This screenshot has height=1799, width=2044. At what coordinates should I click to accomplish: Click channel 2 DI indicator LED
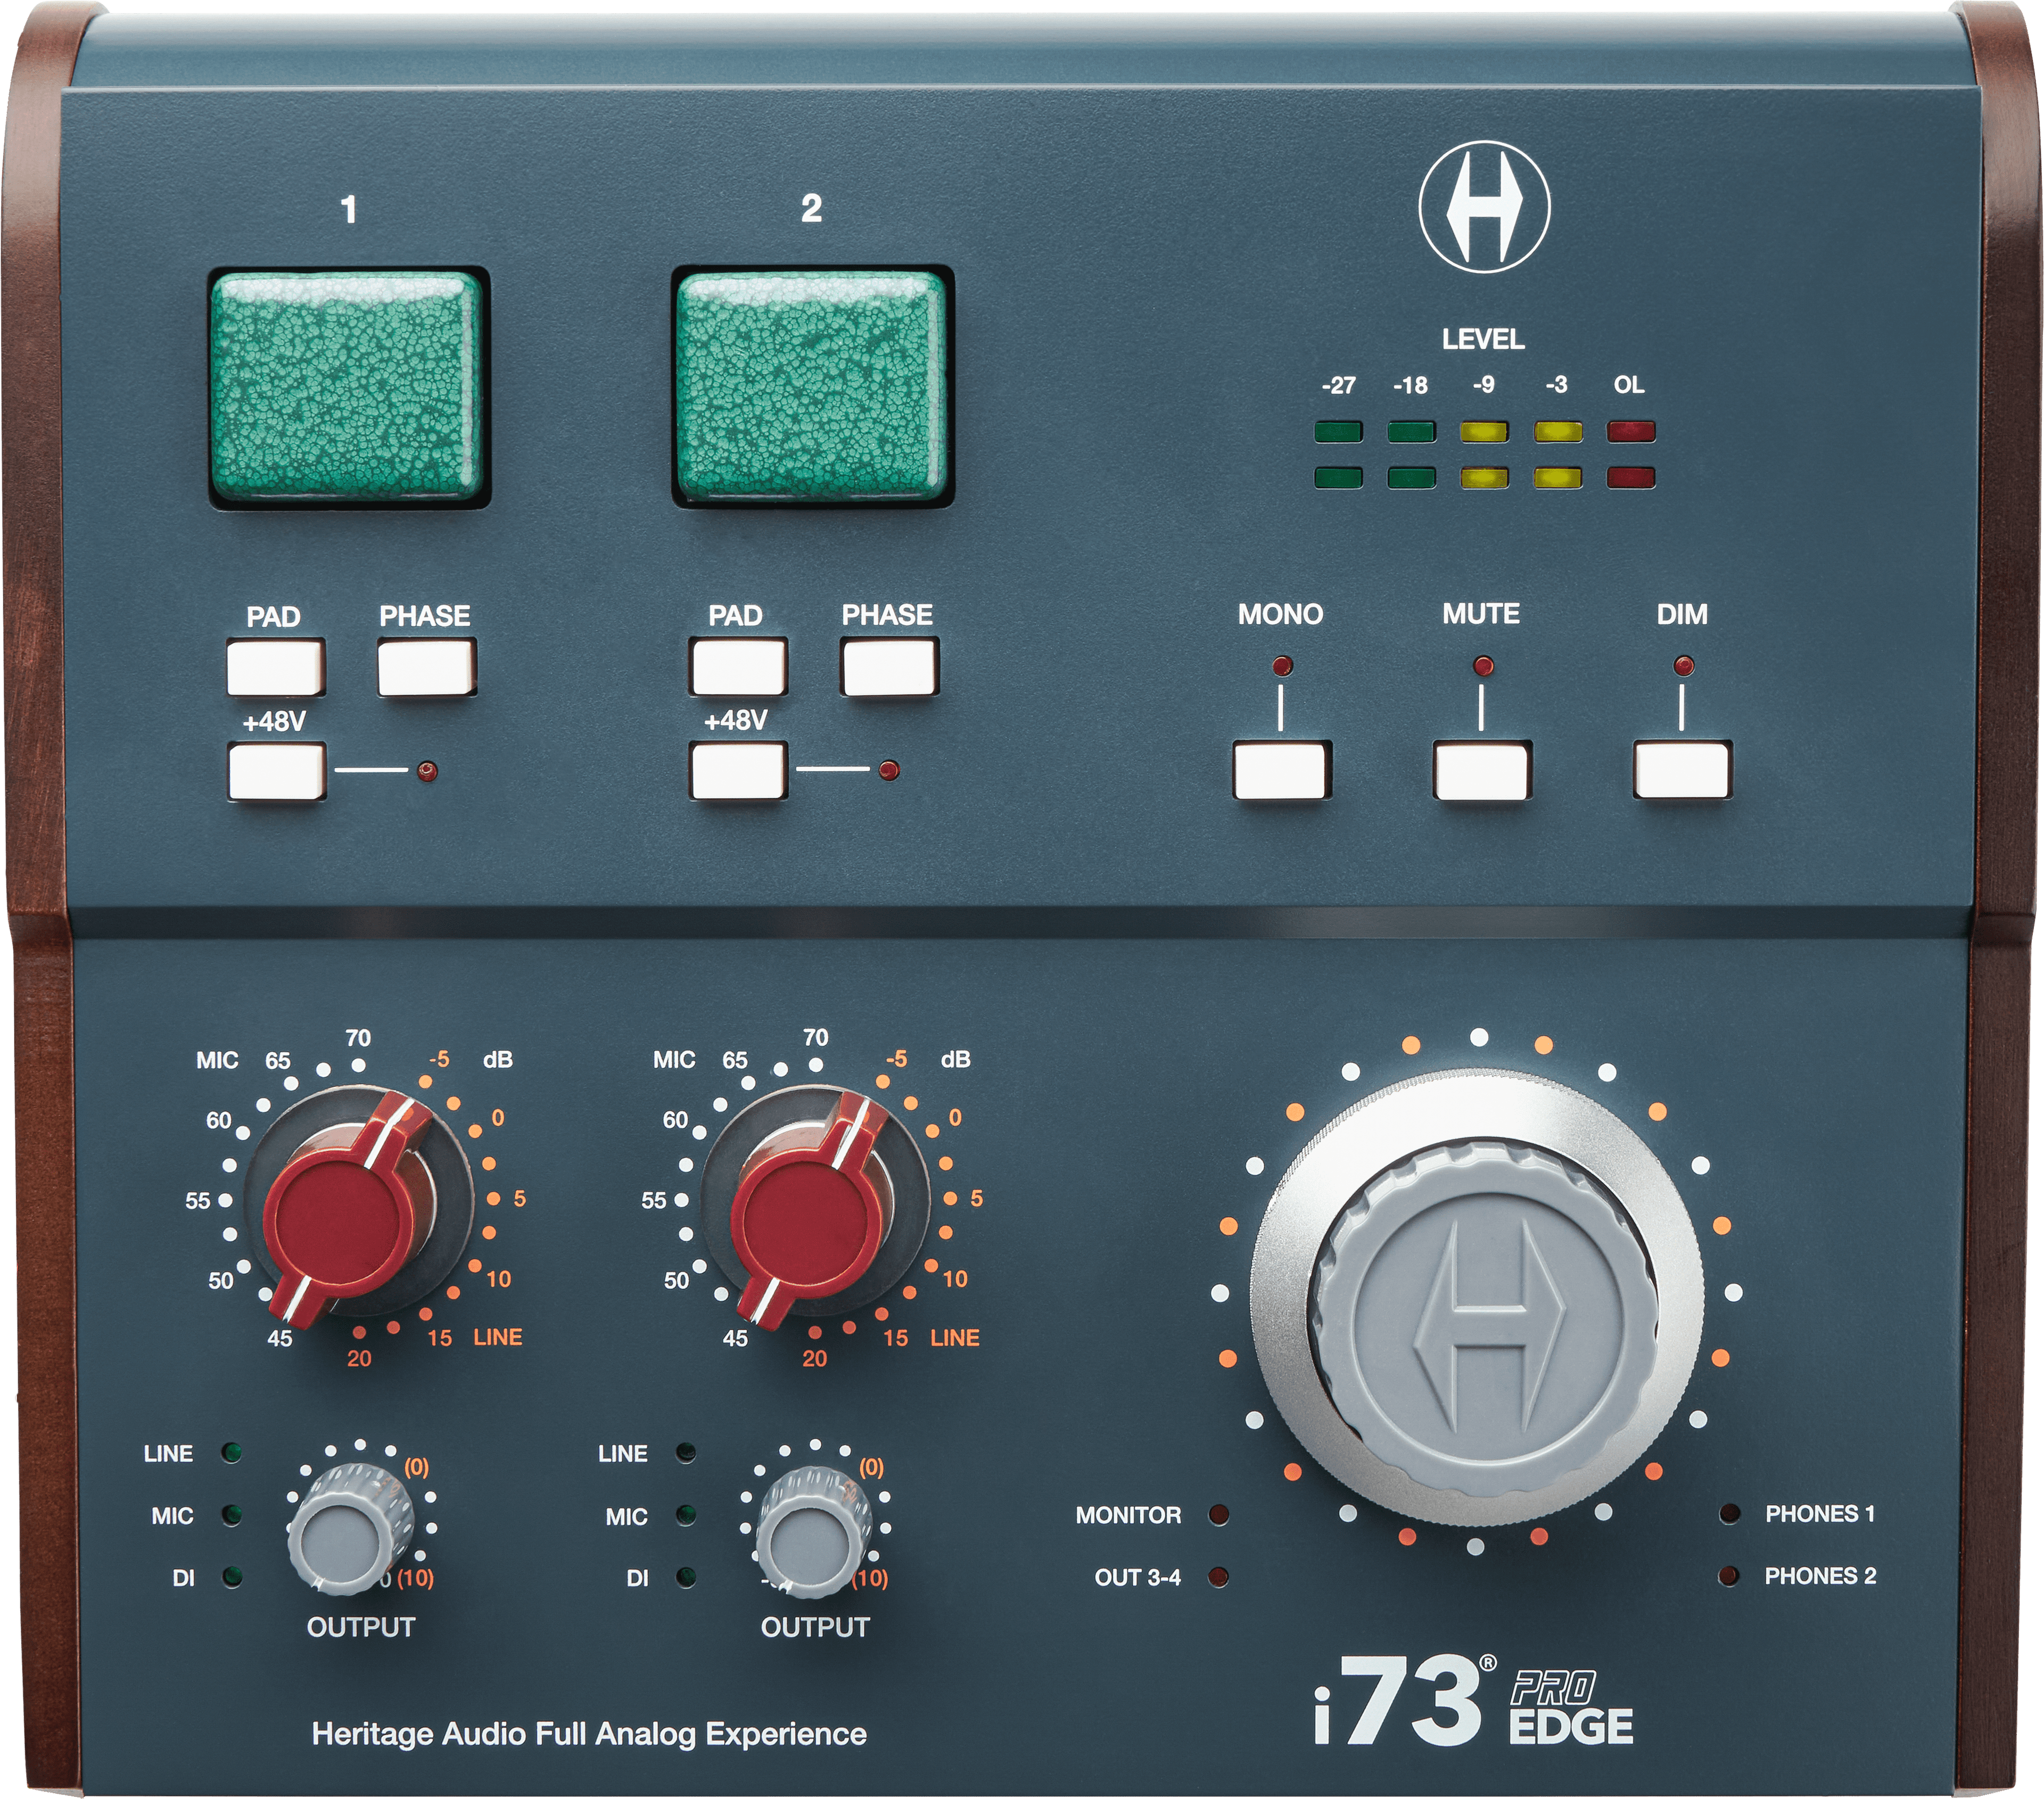[686, 1577]
